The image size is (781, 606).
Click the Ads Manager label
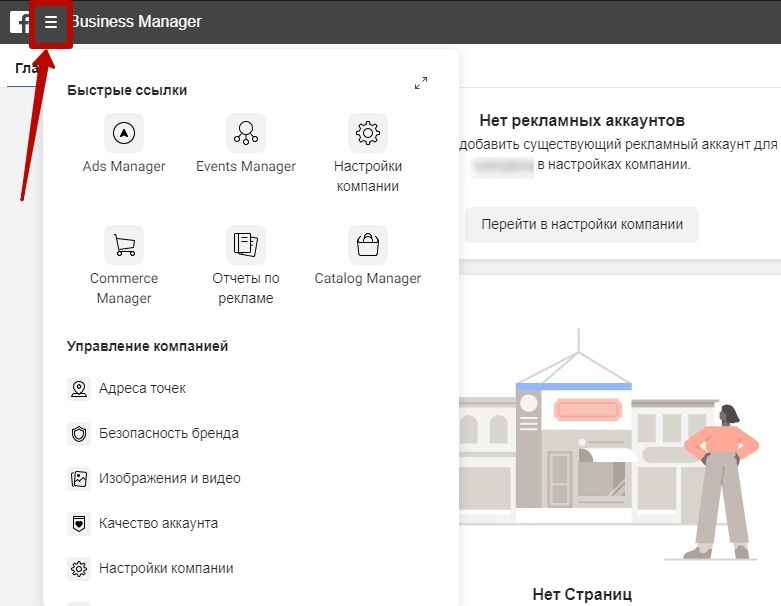[124, 166]
